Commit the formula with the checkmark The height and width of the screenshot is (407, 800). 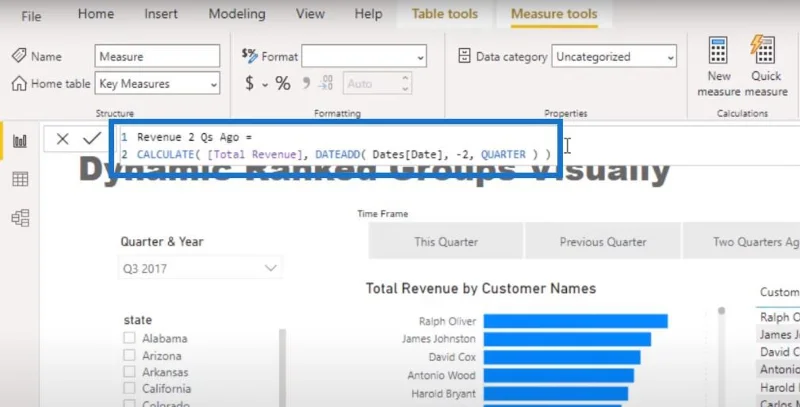(92, 138)
